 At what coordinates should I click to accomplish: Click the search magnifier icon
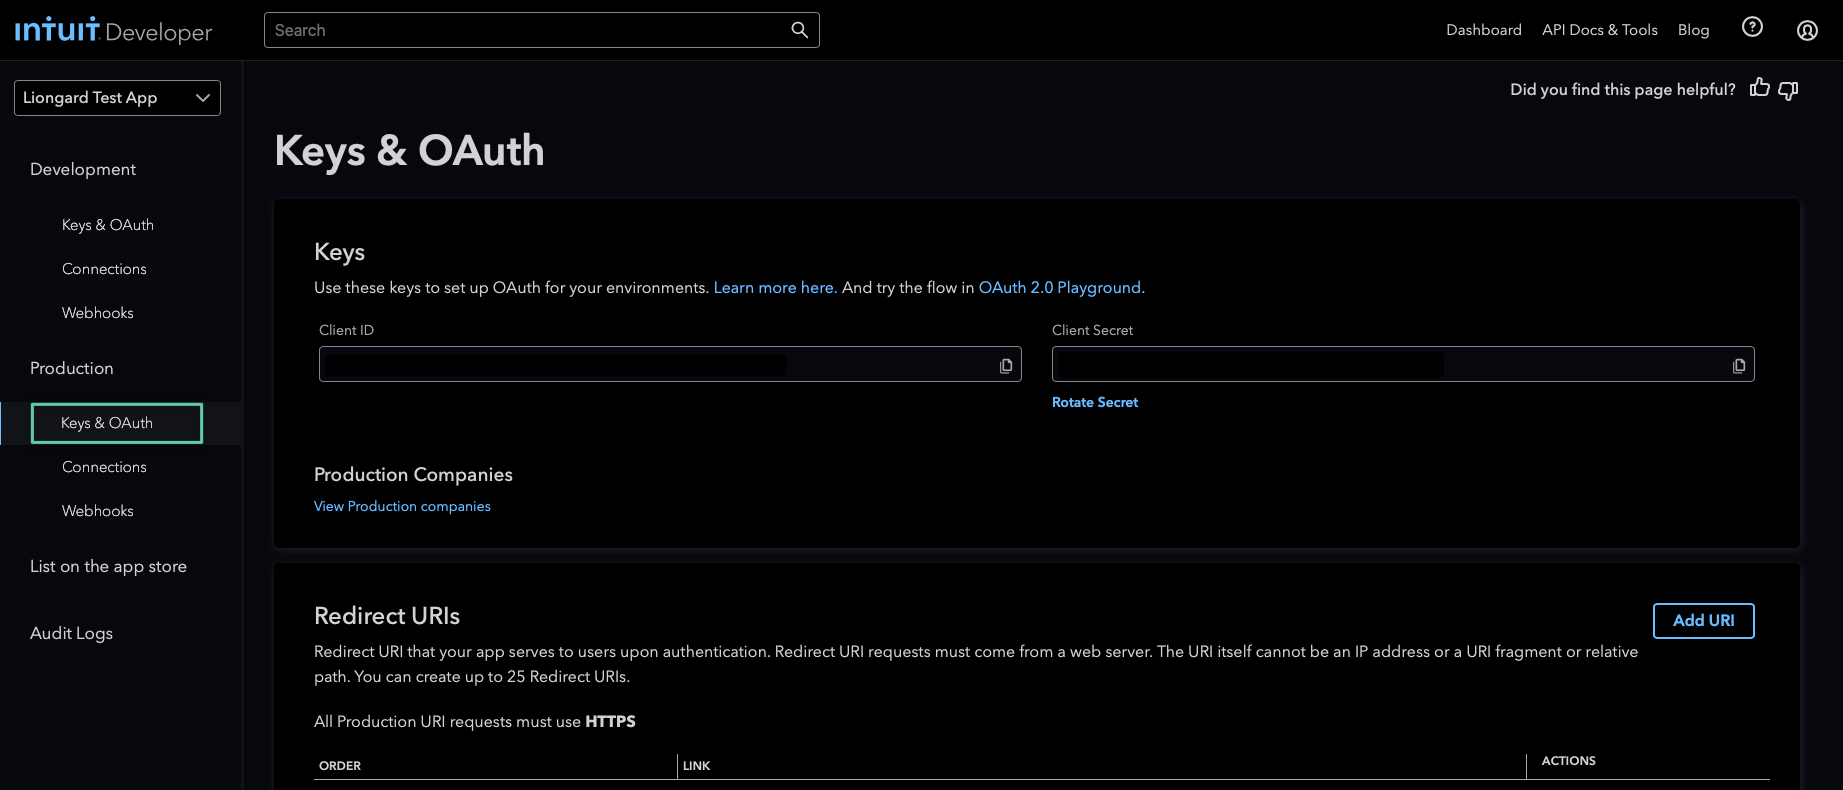pyautogui.click(x=799, y=30)
